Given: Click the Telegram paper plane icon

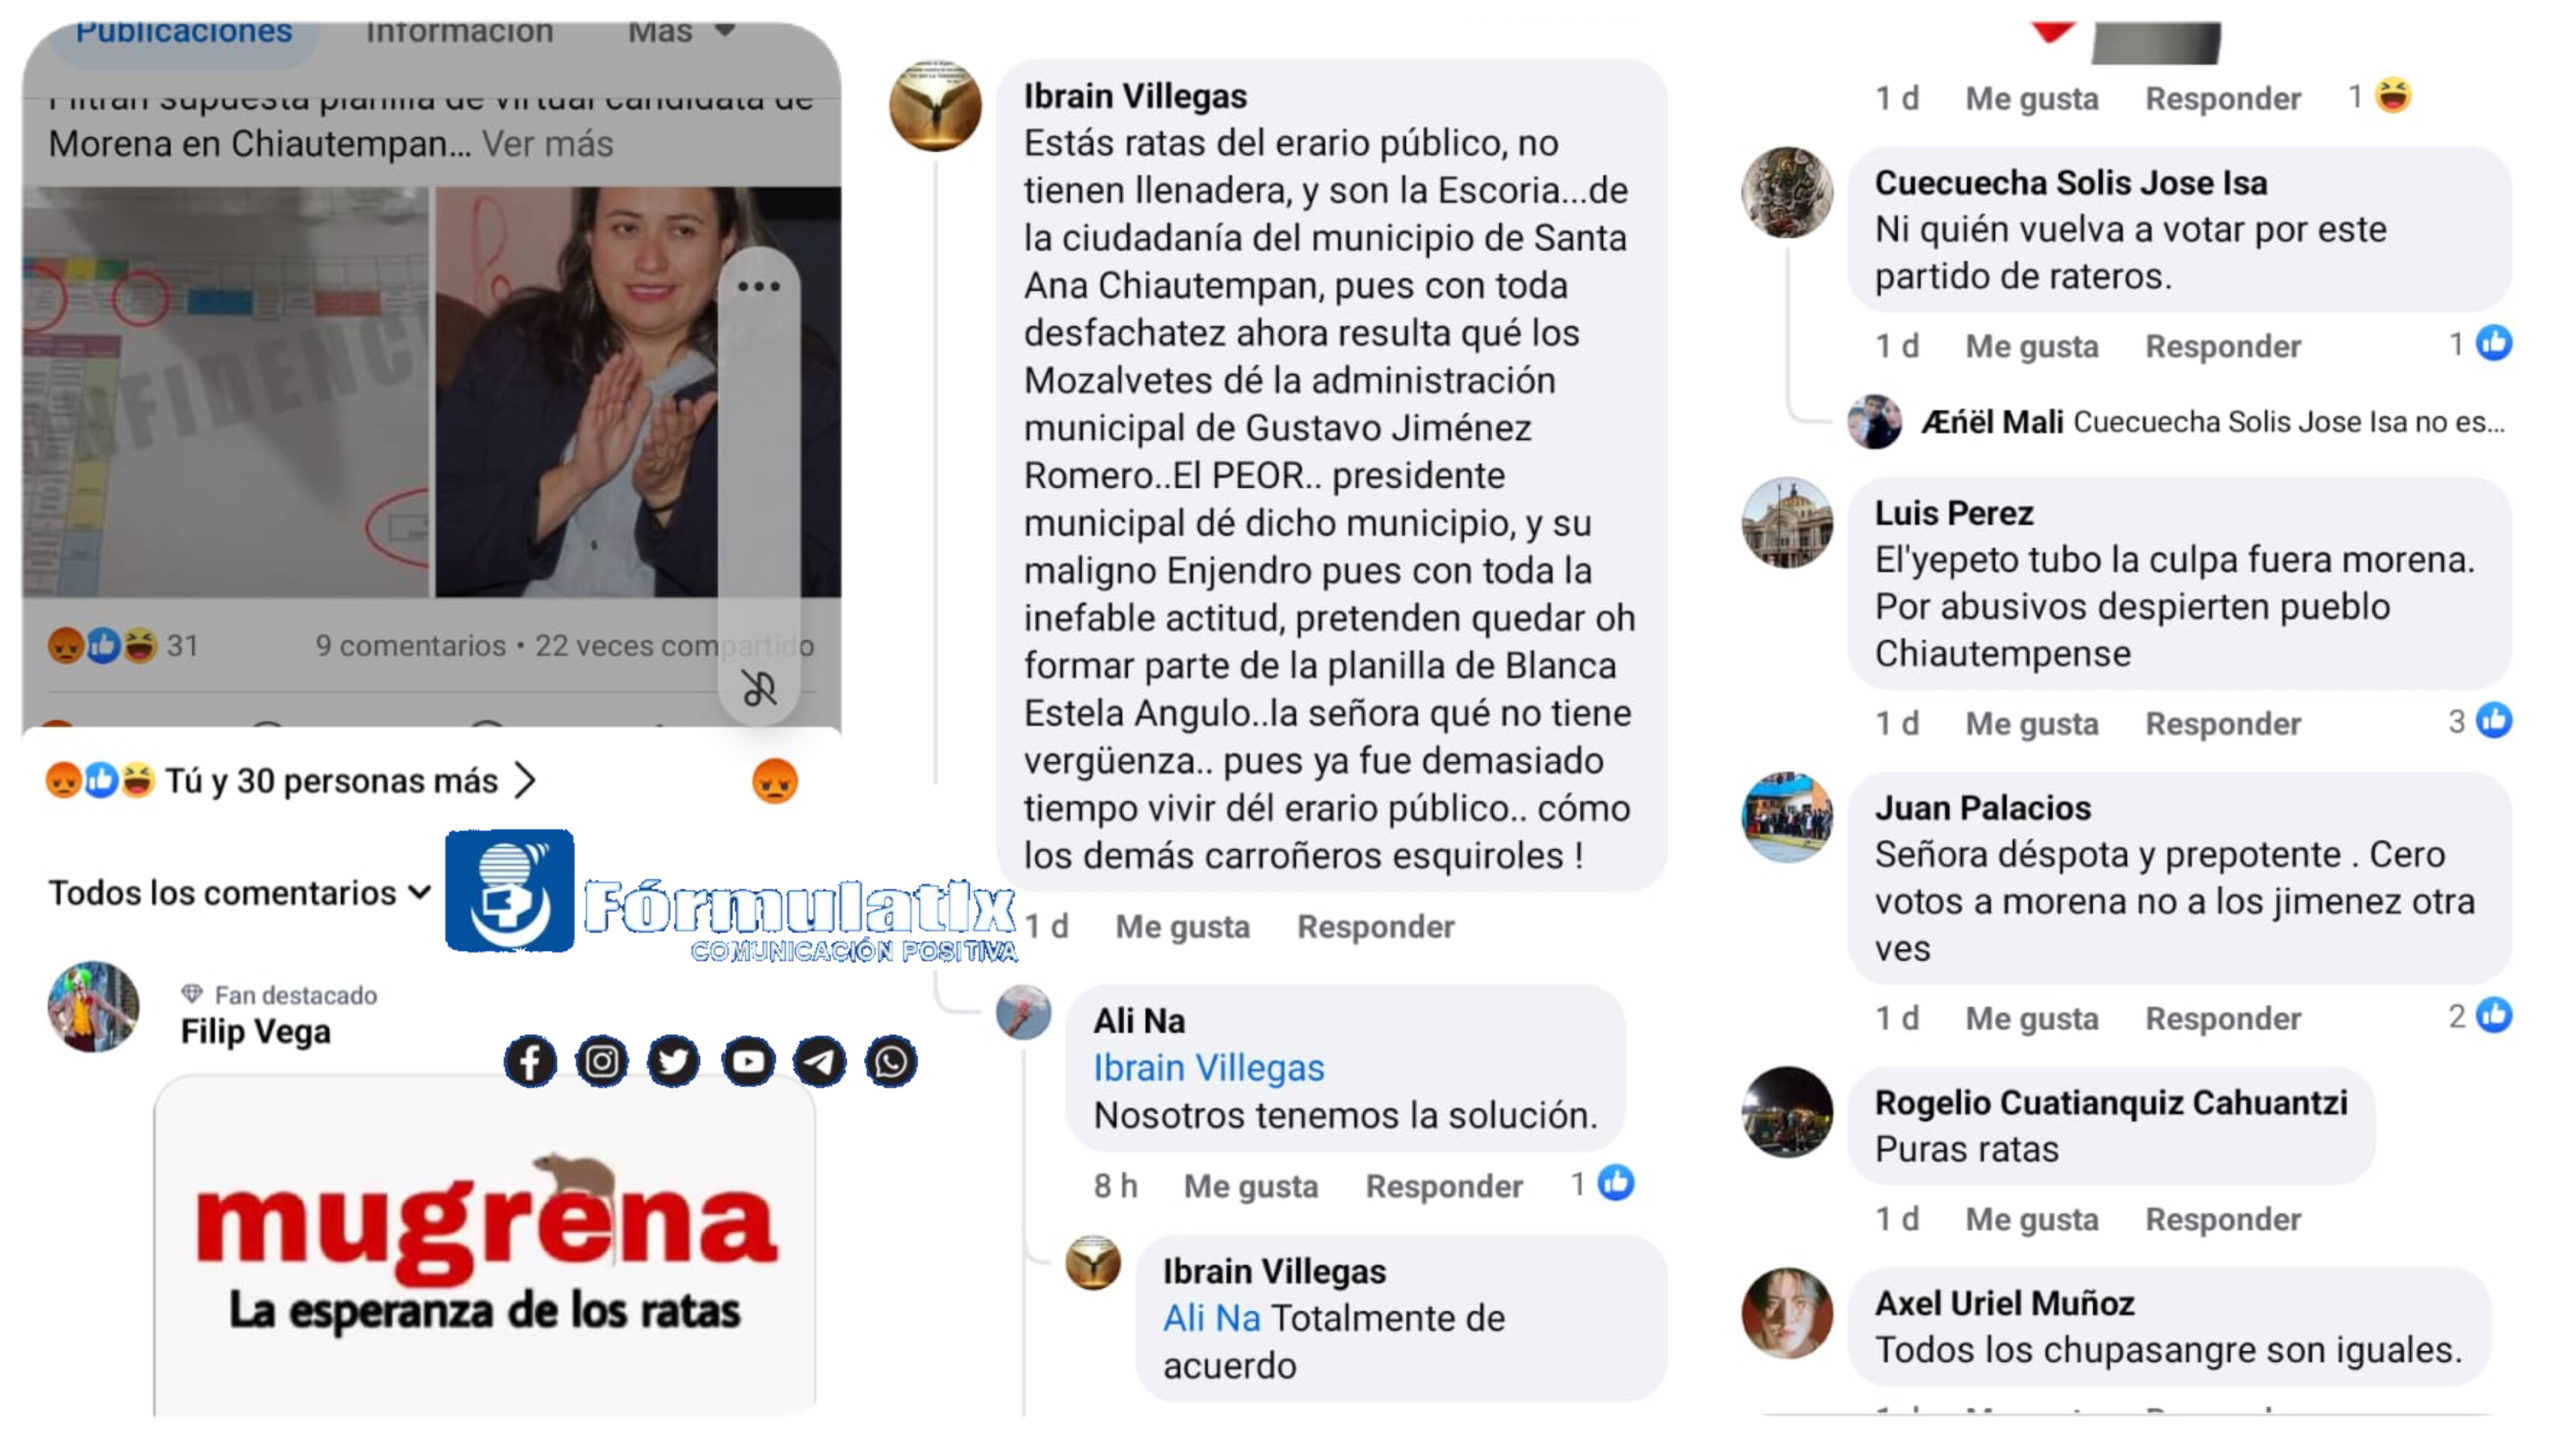Looking at the screenshot, I should (820, 1061).
